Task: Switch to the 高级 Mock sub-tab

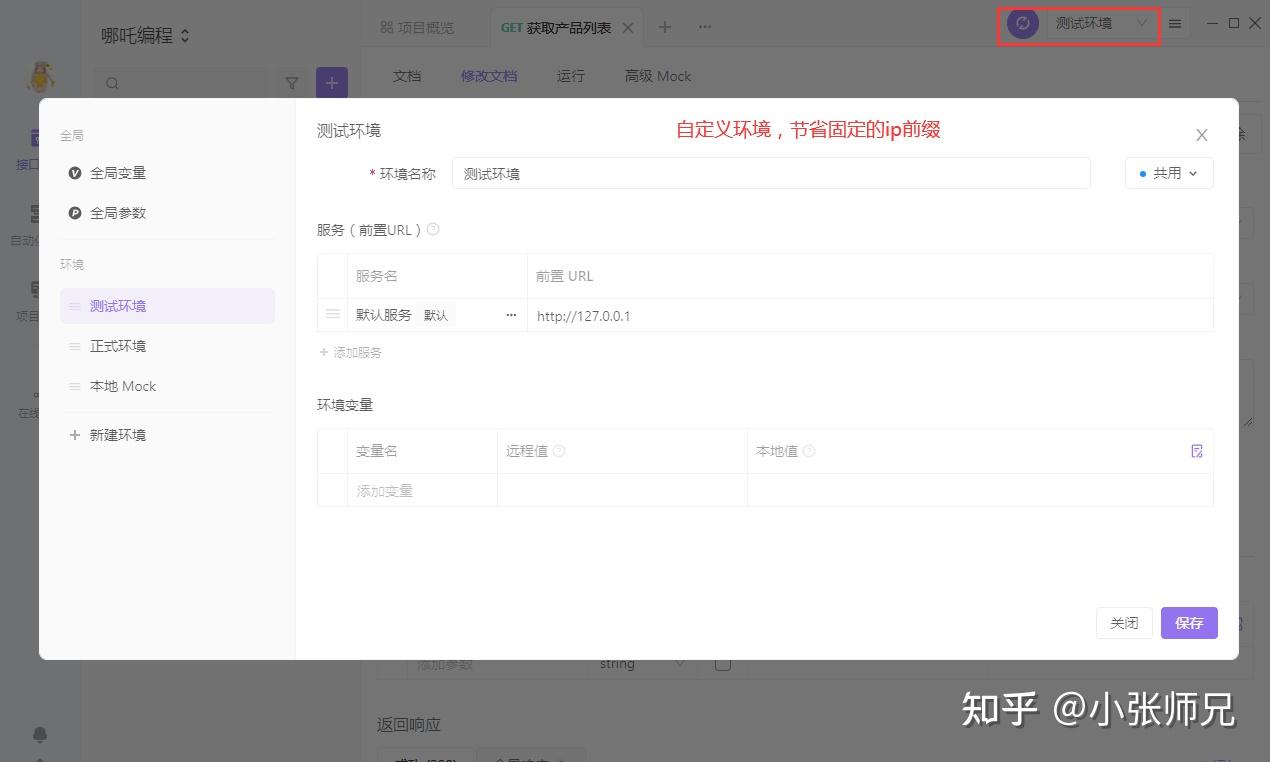Action: point(658,76)
